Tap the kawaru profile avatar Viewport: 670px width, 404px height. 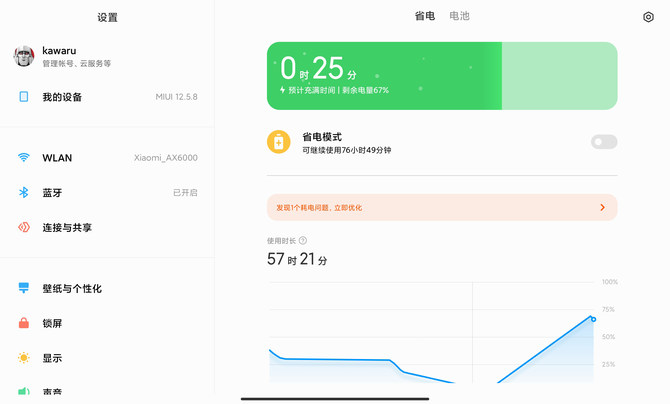point(24,56)
